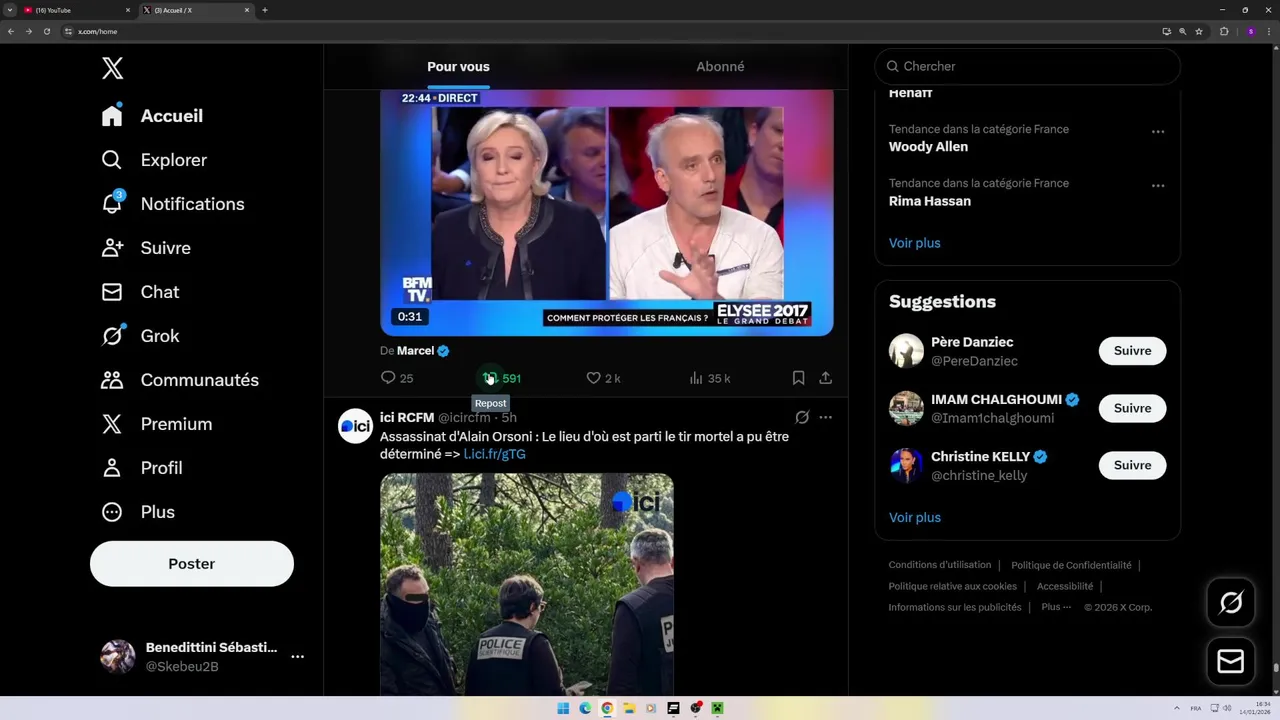Play the BFM TV debate video
The image size is (1280, 720).
607,212
